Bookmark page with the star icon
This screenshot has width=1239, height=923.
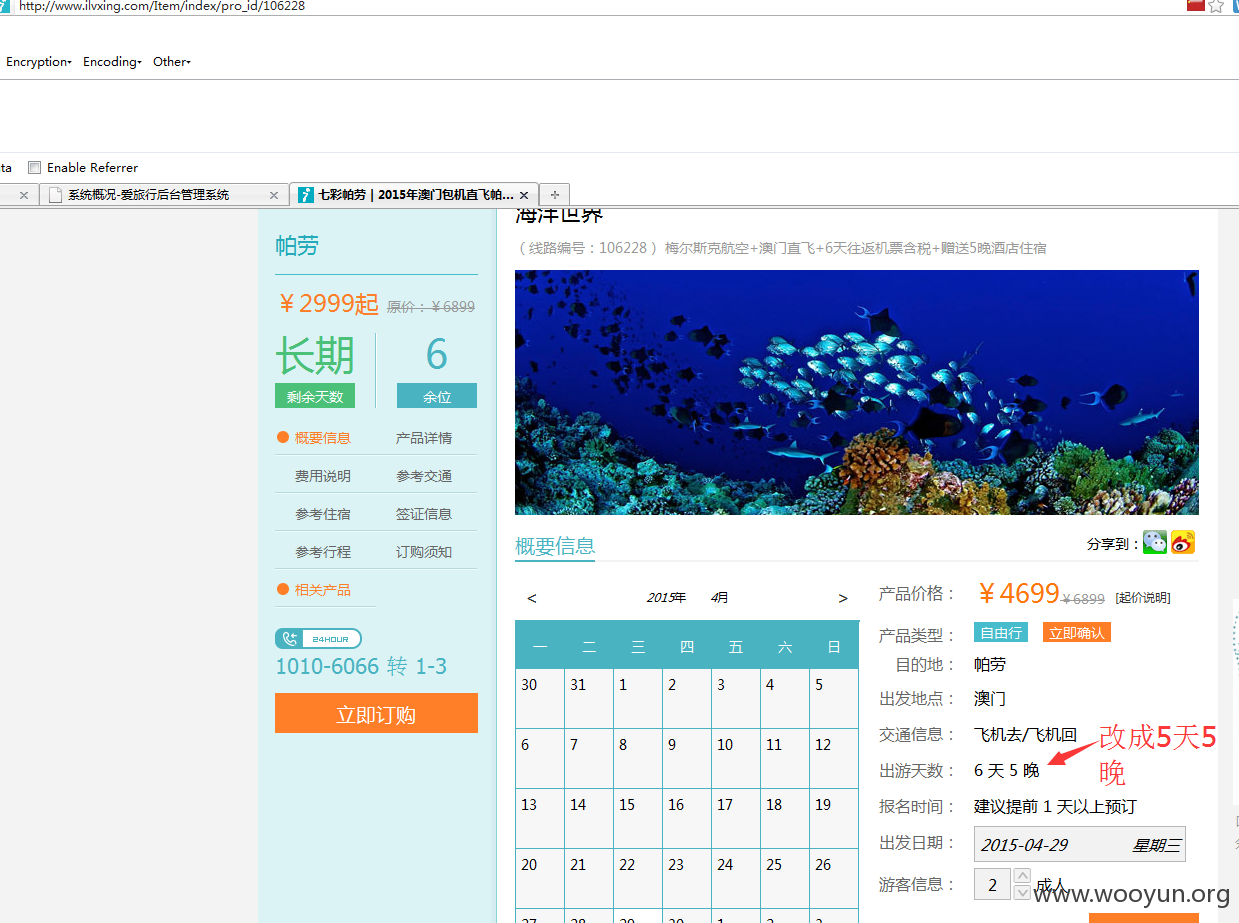tap(1216, 6)
